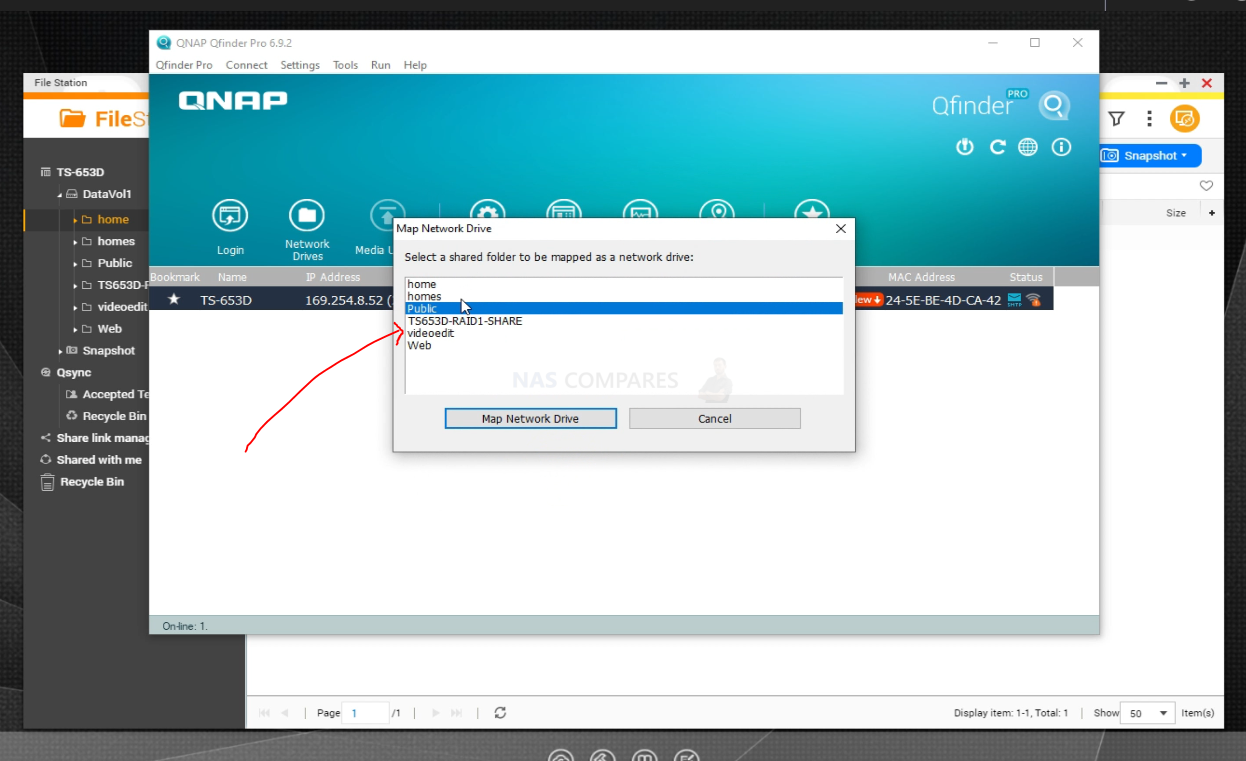Viewport: 1246px width, 761px height.
Task: Select TS653D-RAID1-SHARE in the dialog list
Action: [624, 321]
